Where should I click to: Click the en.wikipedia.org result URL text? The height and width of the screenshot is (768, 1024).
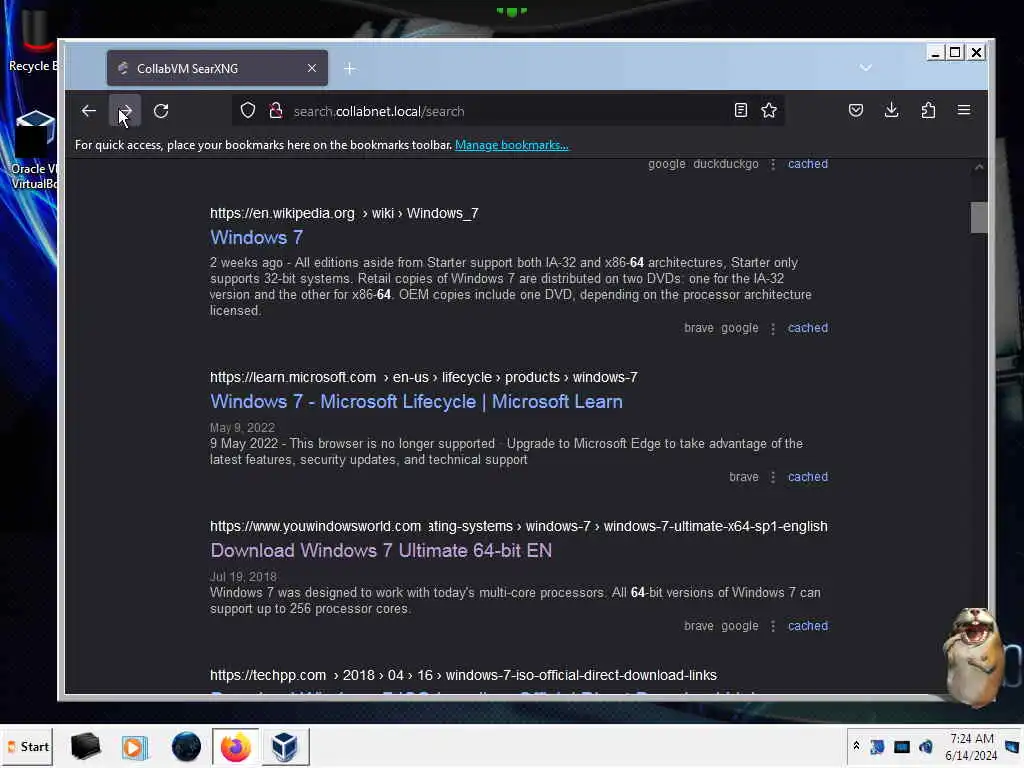point(344,214)
